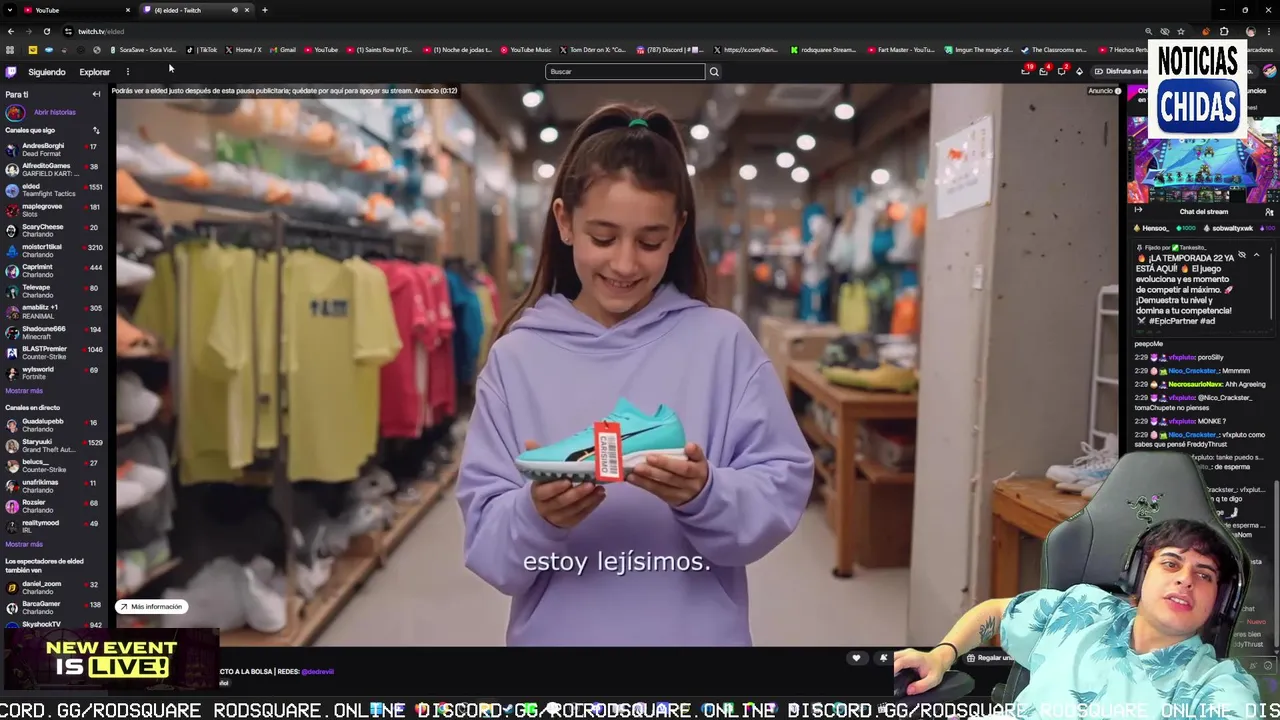
Task: Toggle the notification bell below video
Action: tap(883, 658)
